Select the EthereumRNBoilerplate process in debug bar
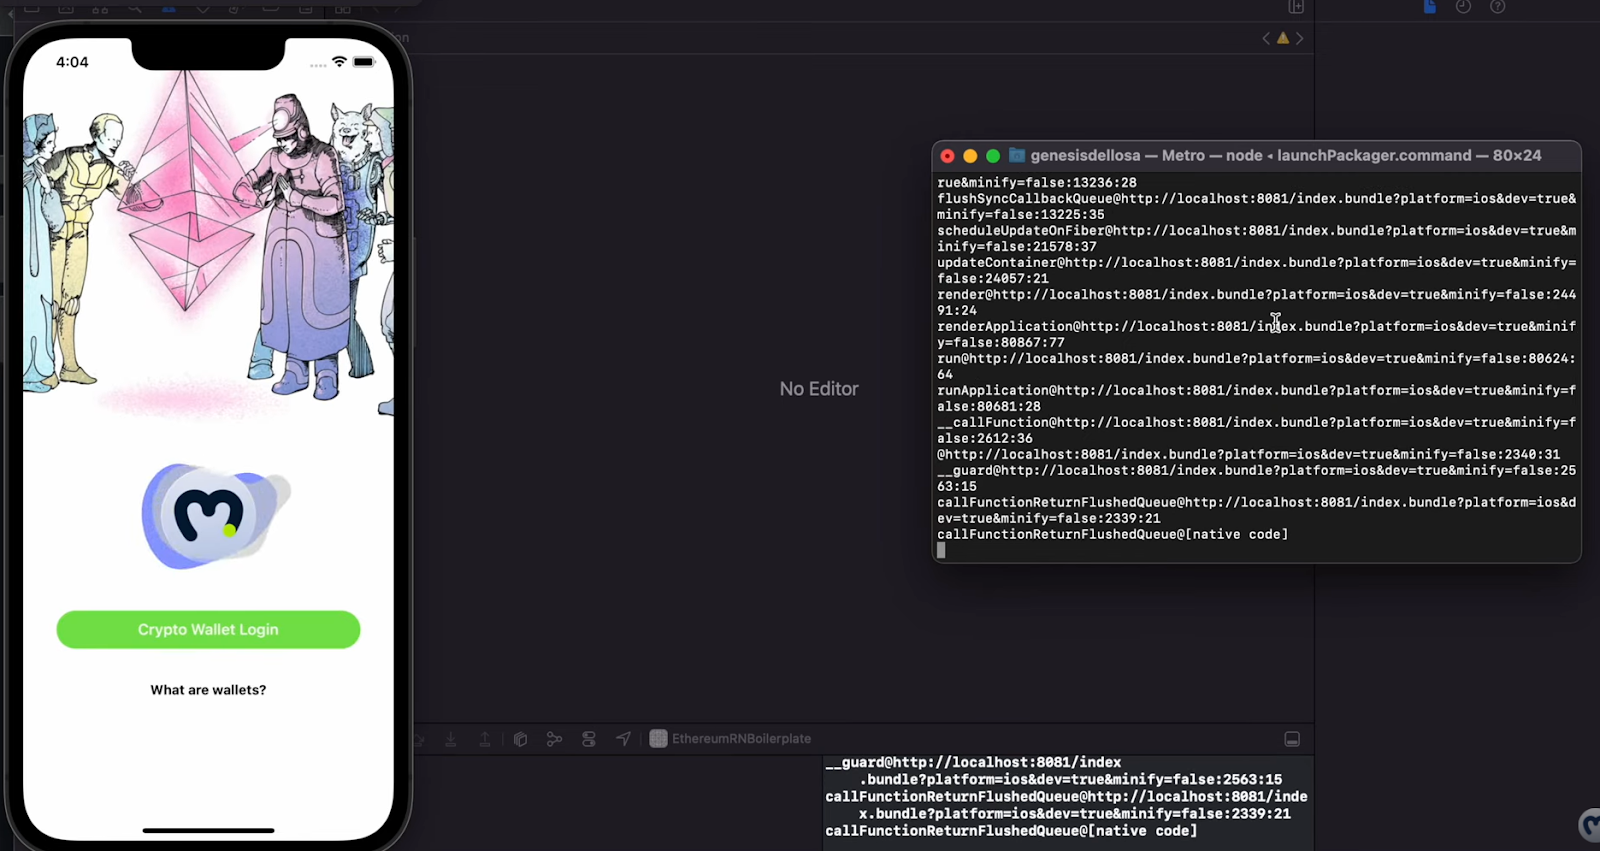 tap(730, 739)
